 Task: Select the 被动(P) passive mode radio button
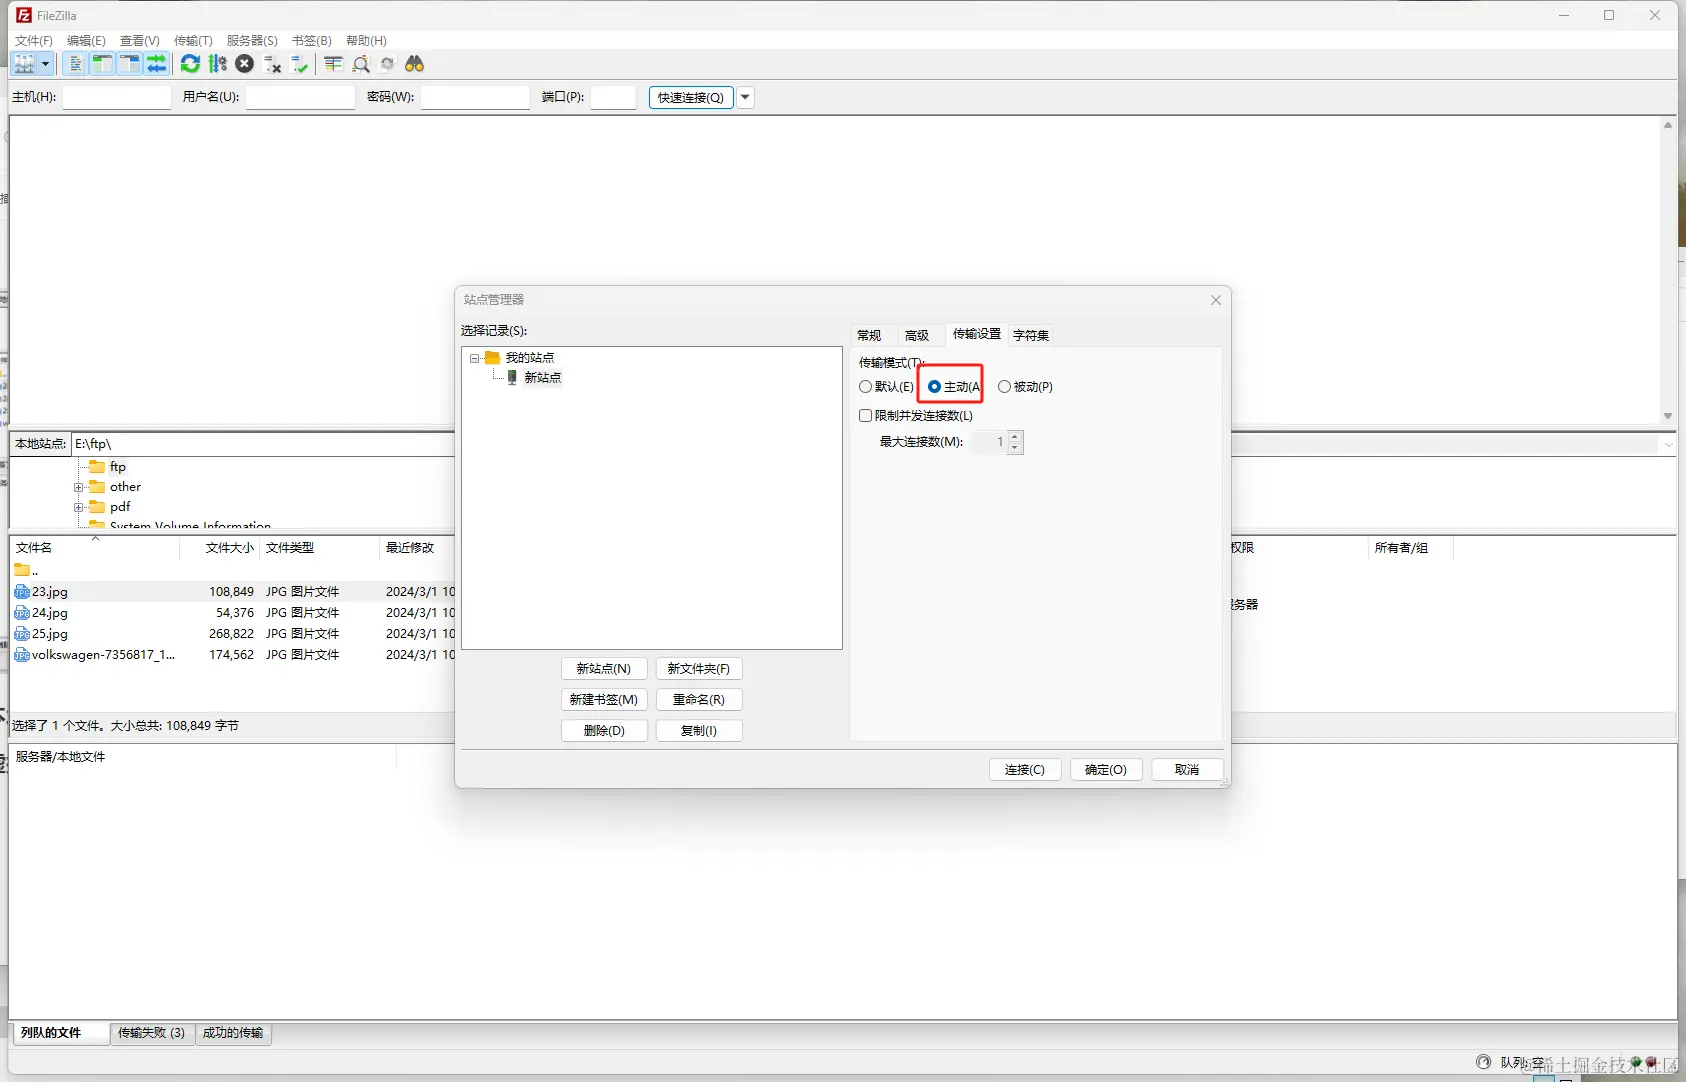click(1004, 387)
